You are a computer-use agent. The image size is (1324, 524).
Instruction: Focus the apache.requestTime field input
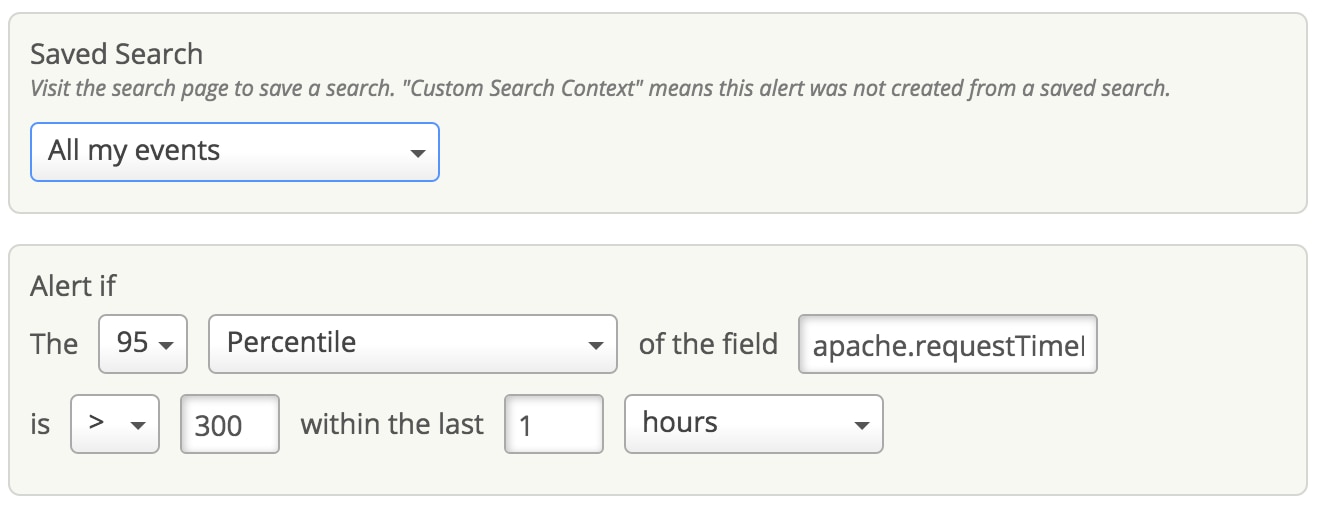pyautogui.click(x=947, y=345)
